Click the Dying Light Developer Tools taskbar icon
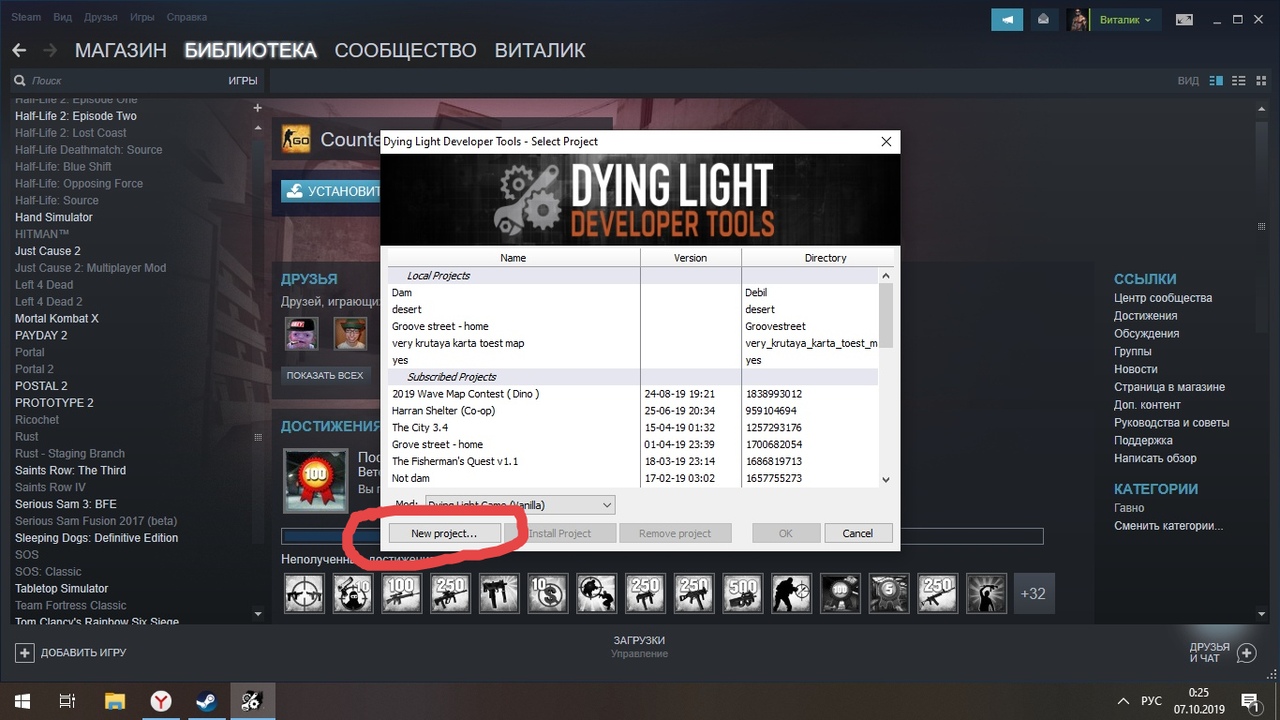The width and height of the screenshot is (1280, 720). 252,701
